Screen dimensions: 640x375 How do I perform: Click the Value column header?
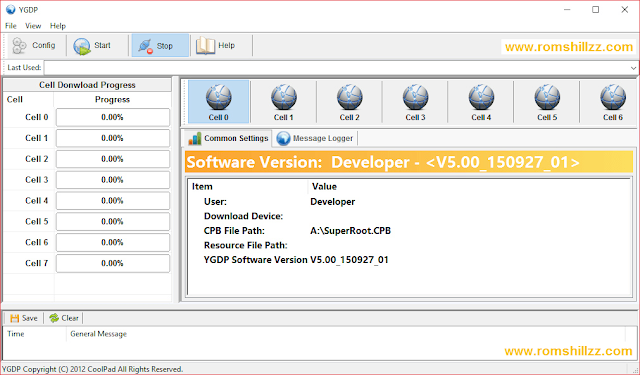(x=469, y=186)
